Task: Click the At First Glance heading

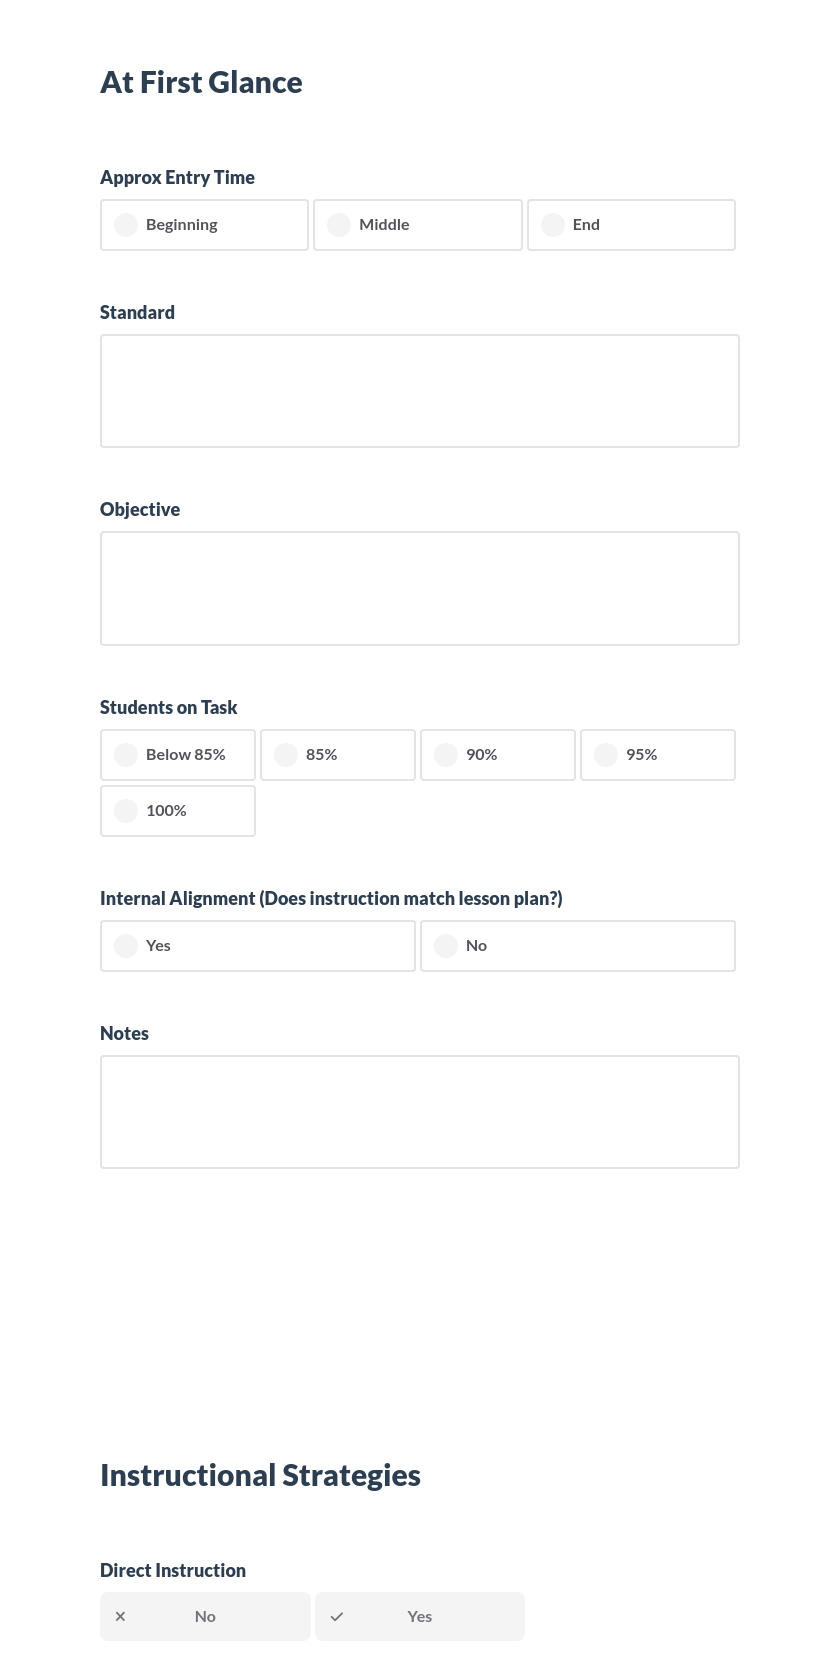Action: point(201,82)
